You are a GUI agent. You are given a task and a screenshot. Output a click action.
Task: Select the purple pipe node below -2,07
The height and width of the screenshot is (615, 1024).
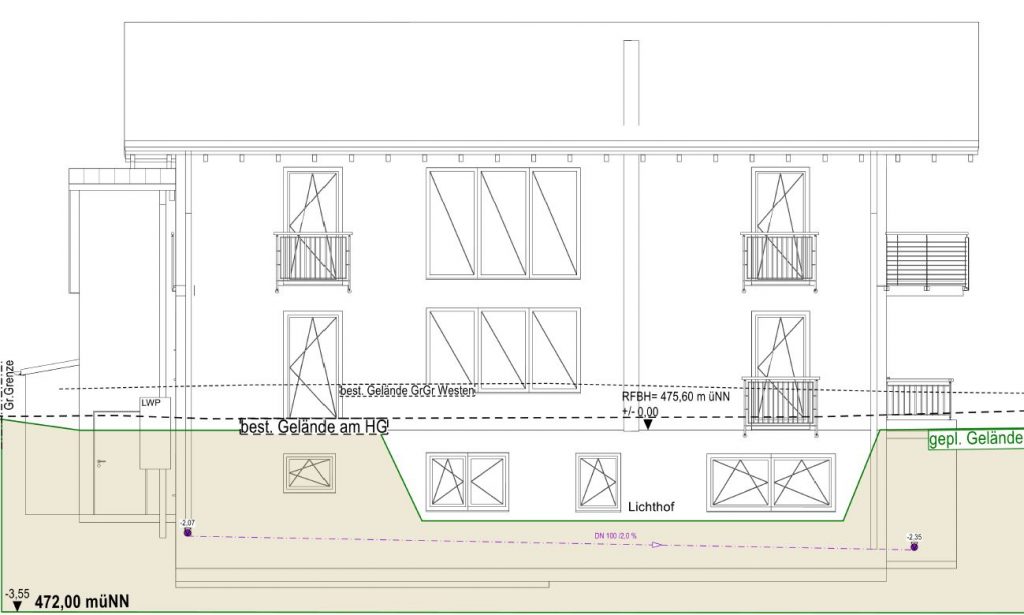(x=188, y=533)
